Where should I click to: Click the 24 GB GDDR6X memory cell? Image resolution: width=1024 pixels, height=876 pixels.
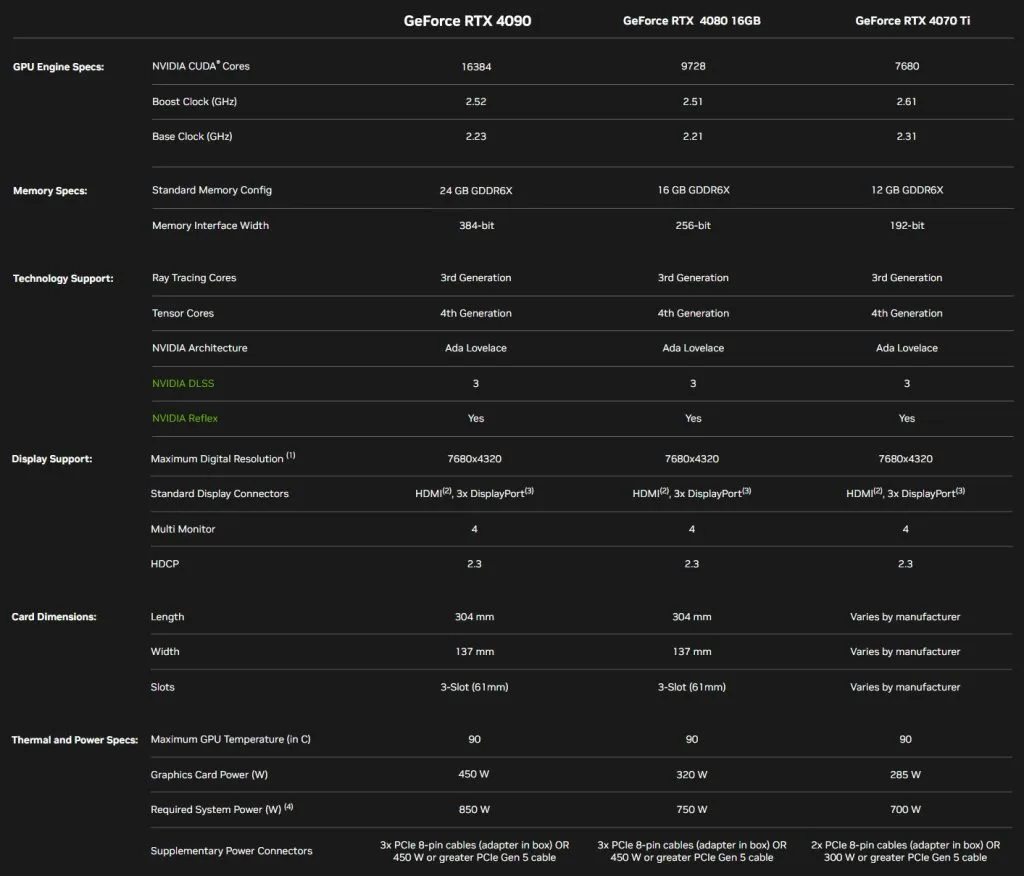tap(474, 190)
